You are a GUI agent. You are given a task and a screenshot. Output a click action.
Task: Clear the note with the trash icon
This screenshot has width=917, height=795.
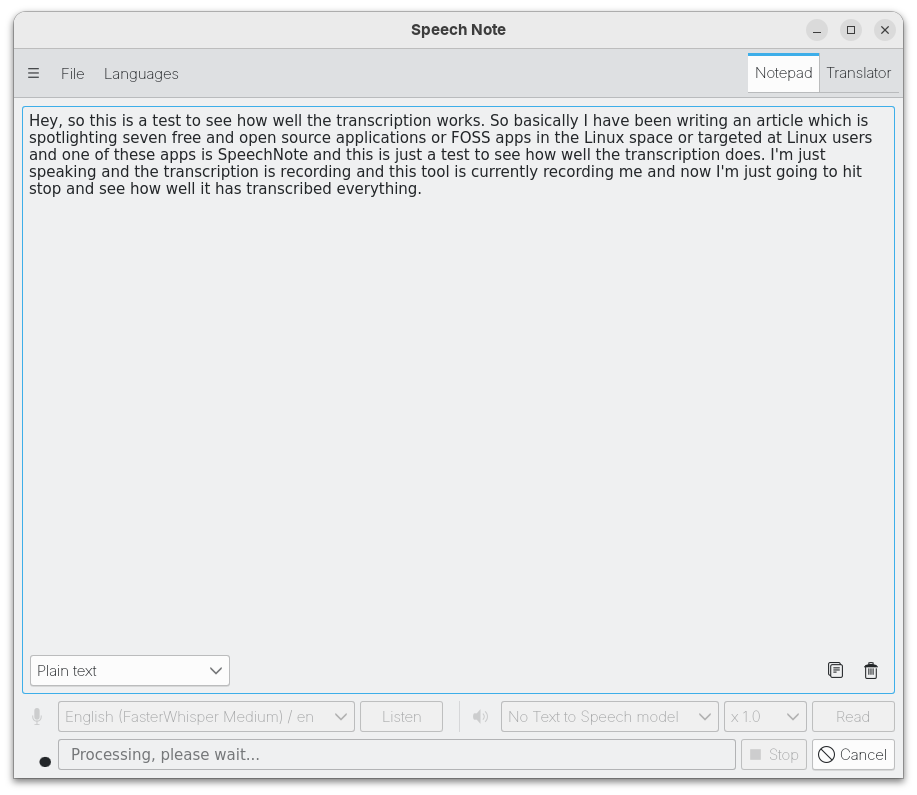tap(871, 670)
